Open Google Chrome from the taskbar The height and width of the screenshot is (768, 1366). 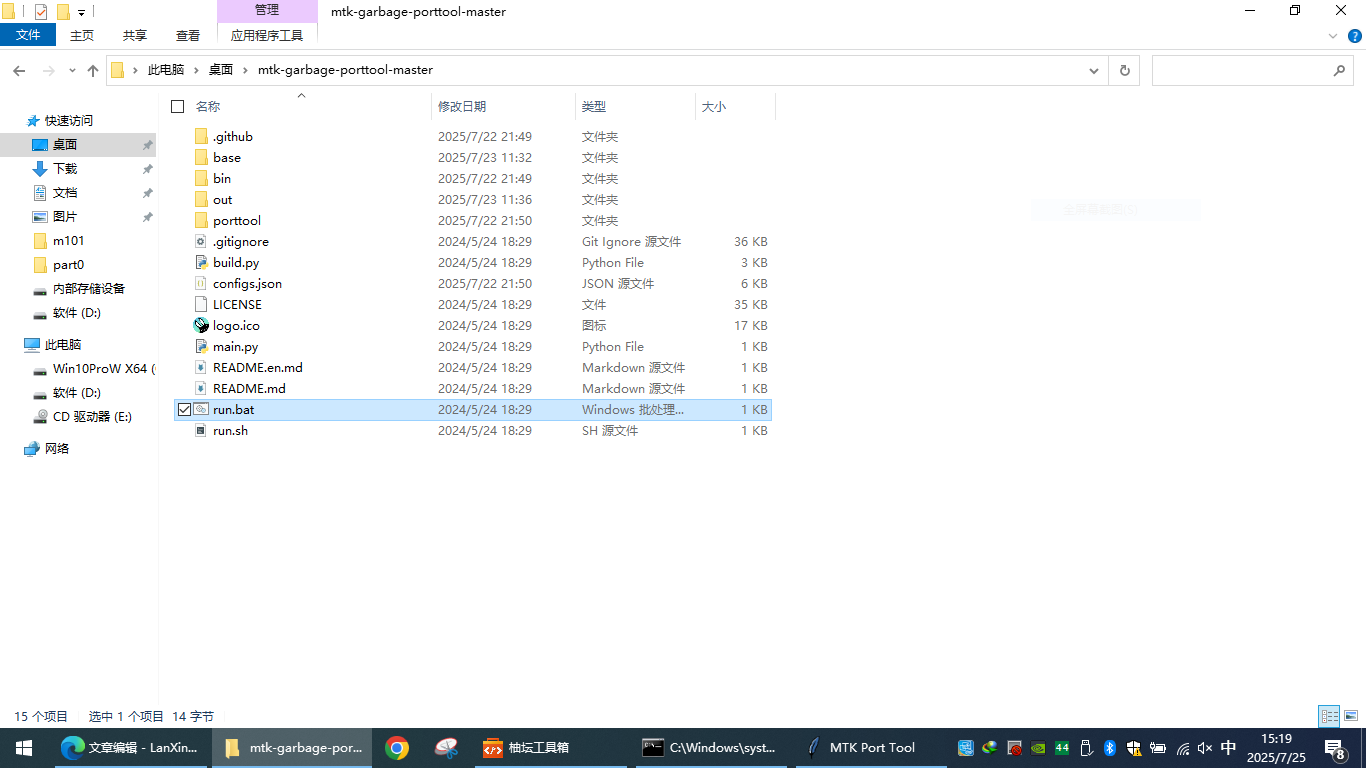(397, 748)
